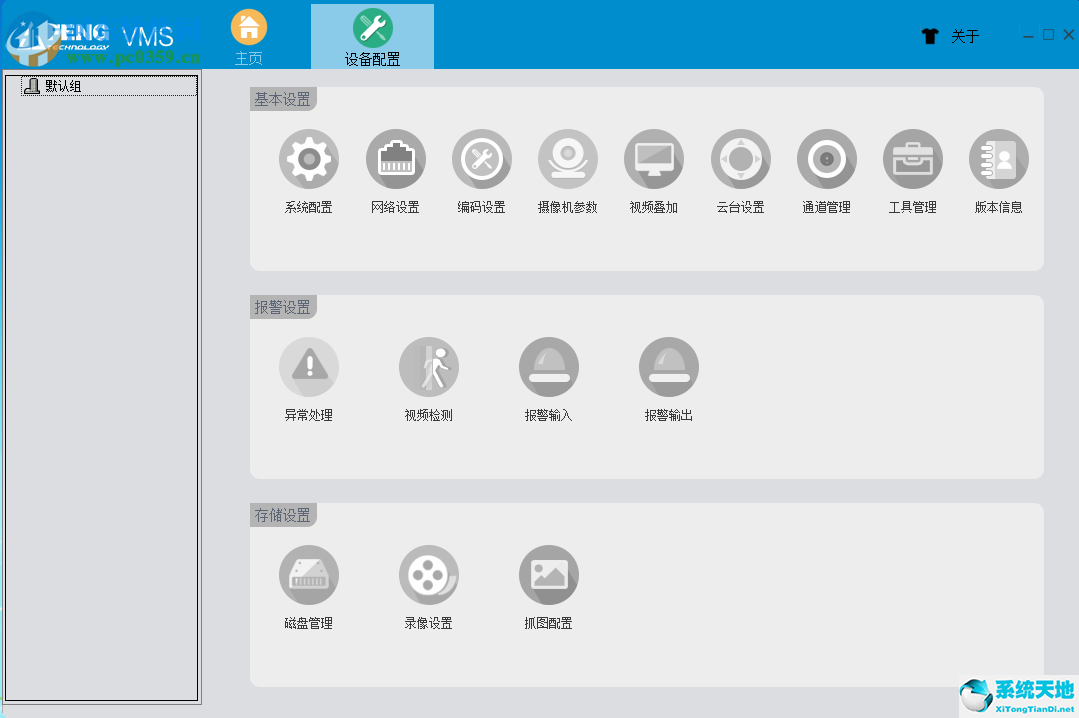Maximize the VMS window
Viewport: 1079px width, 718px height.
tap(1048, 34)
